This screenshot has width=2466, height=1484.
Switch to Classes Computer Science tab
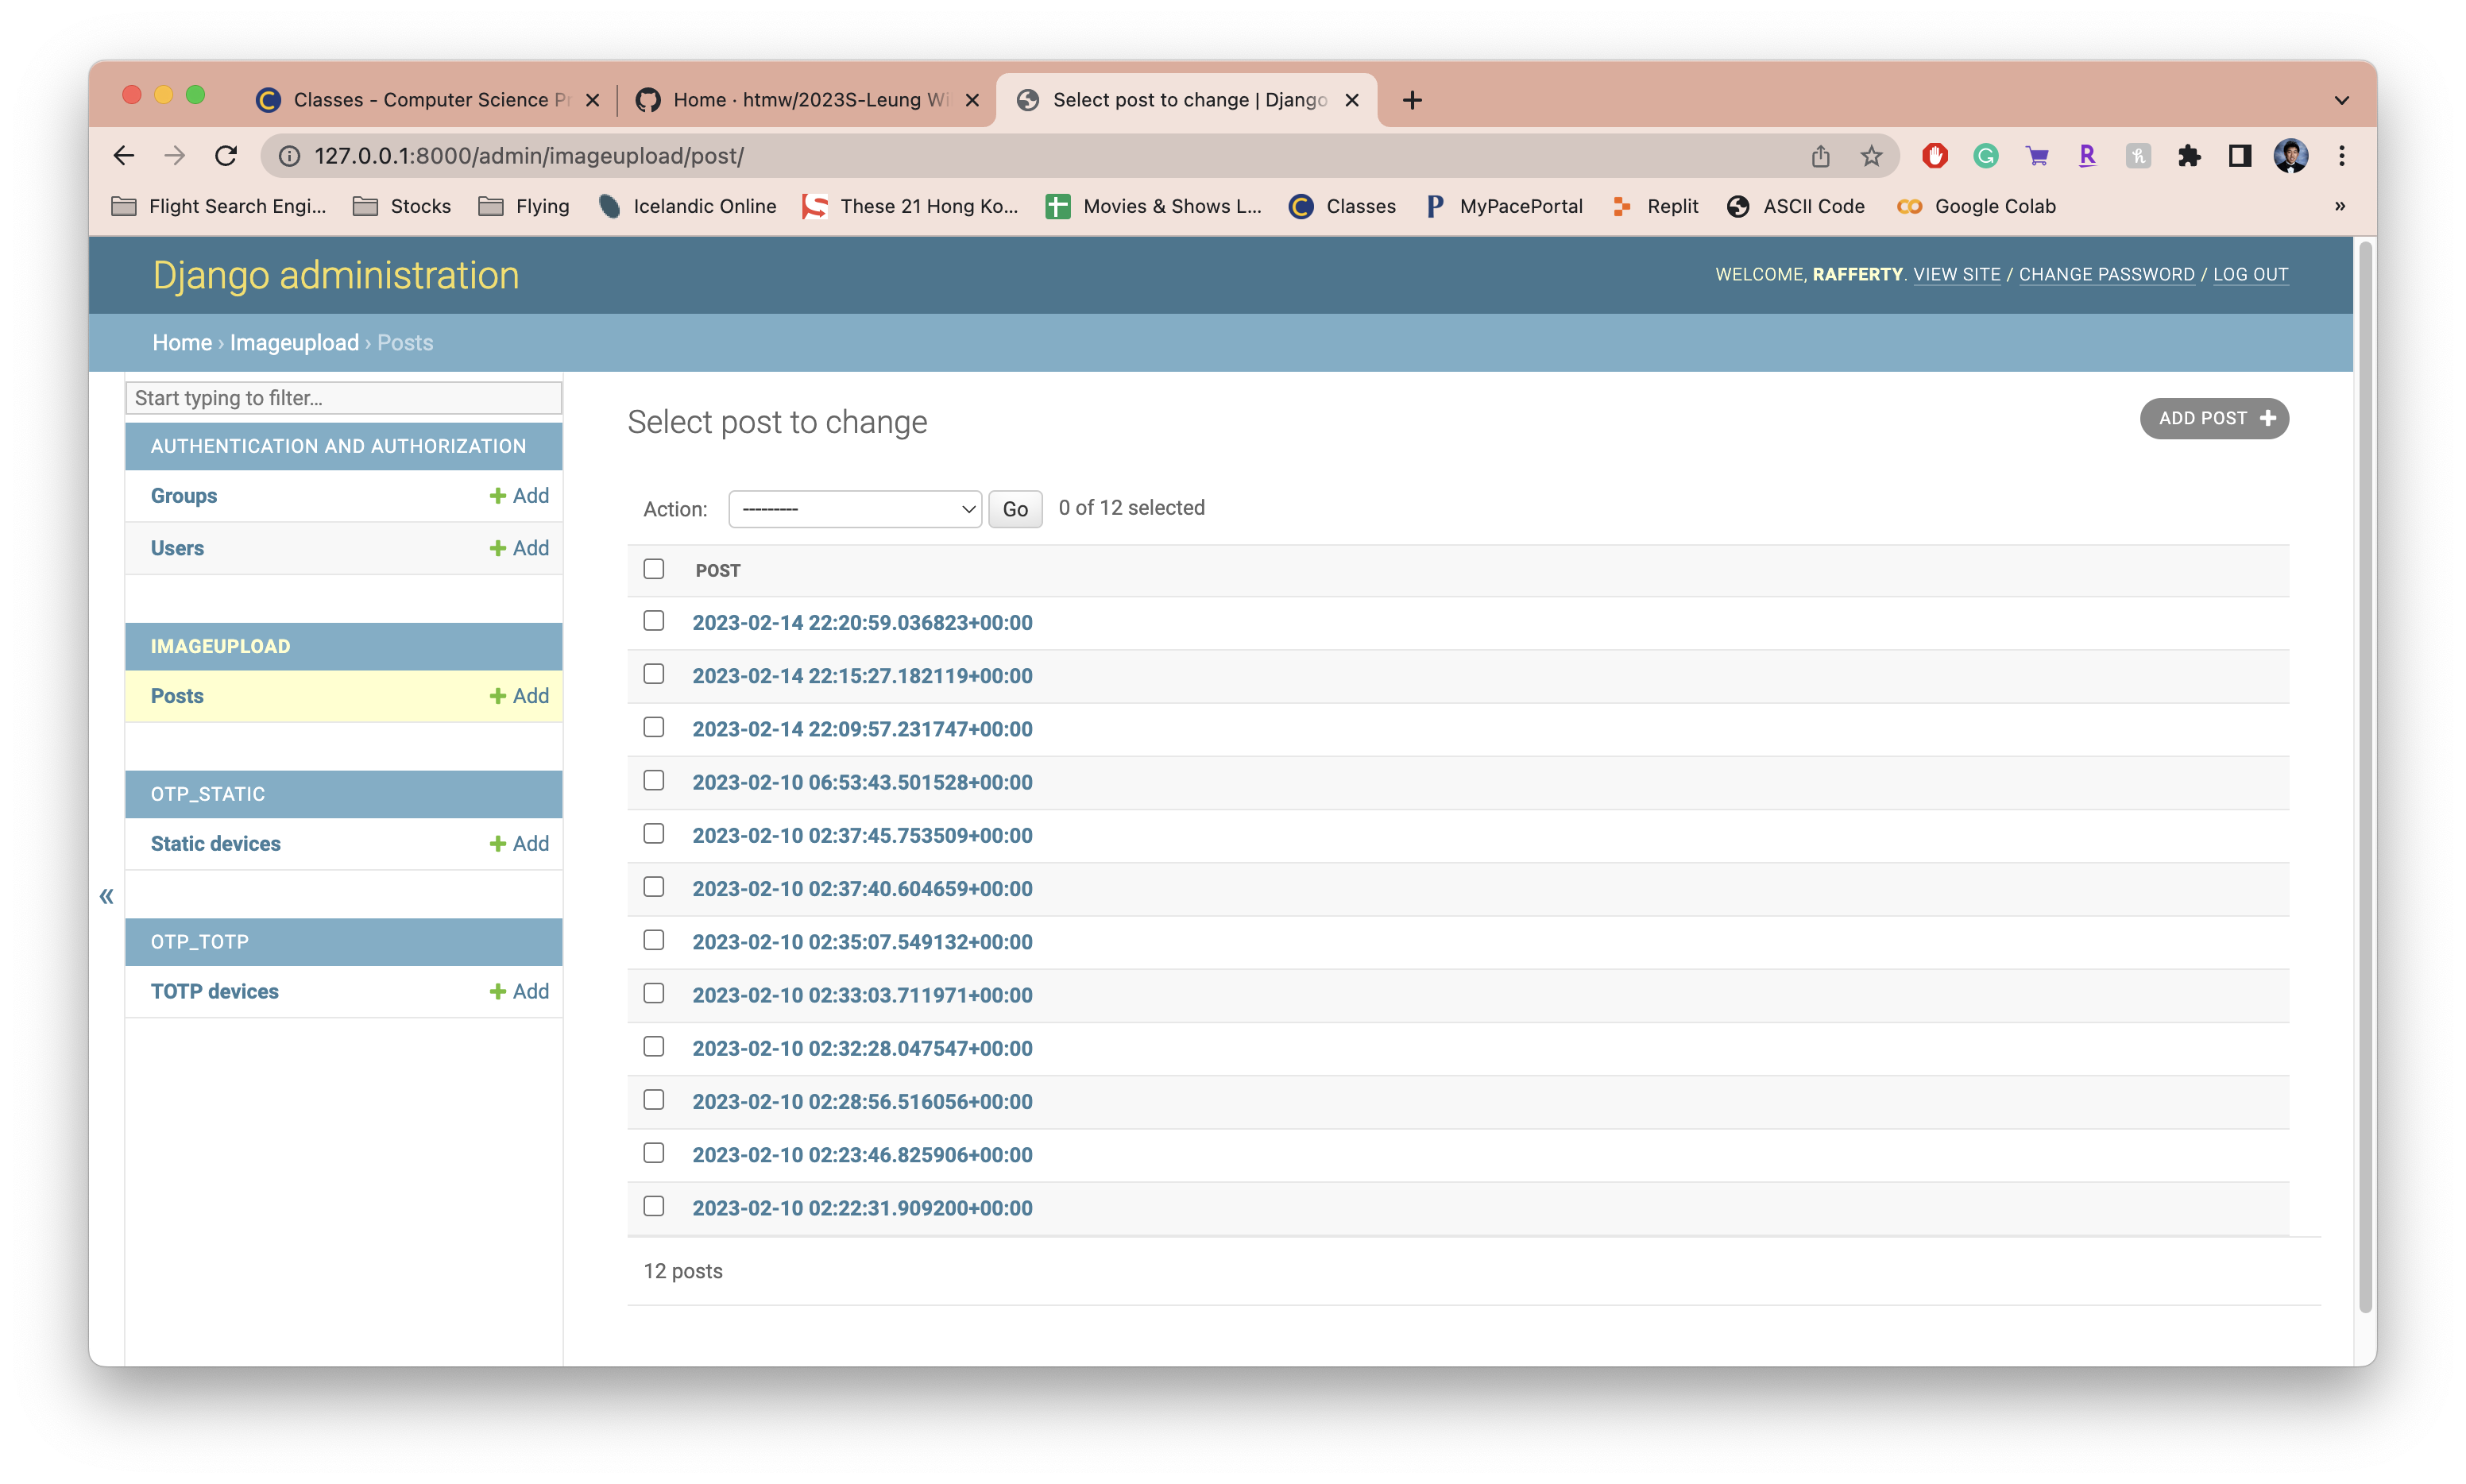click(x=420, y=100)
